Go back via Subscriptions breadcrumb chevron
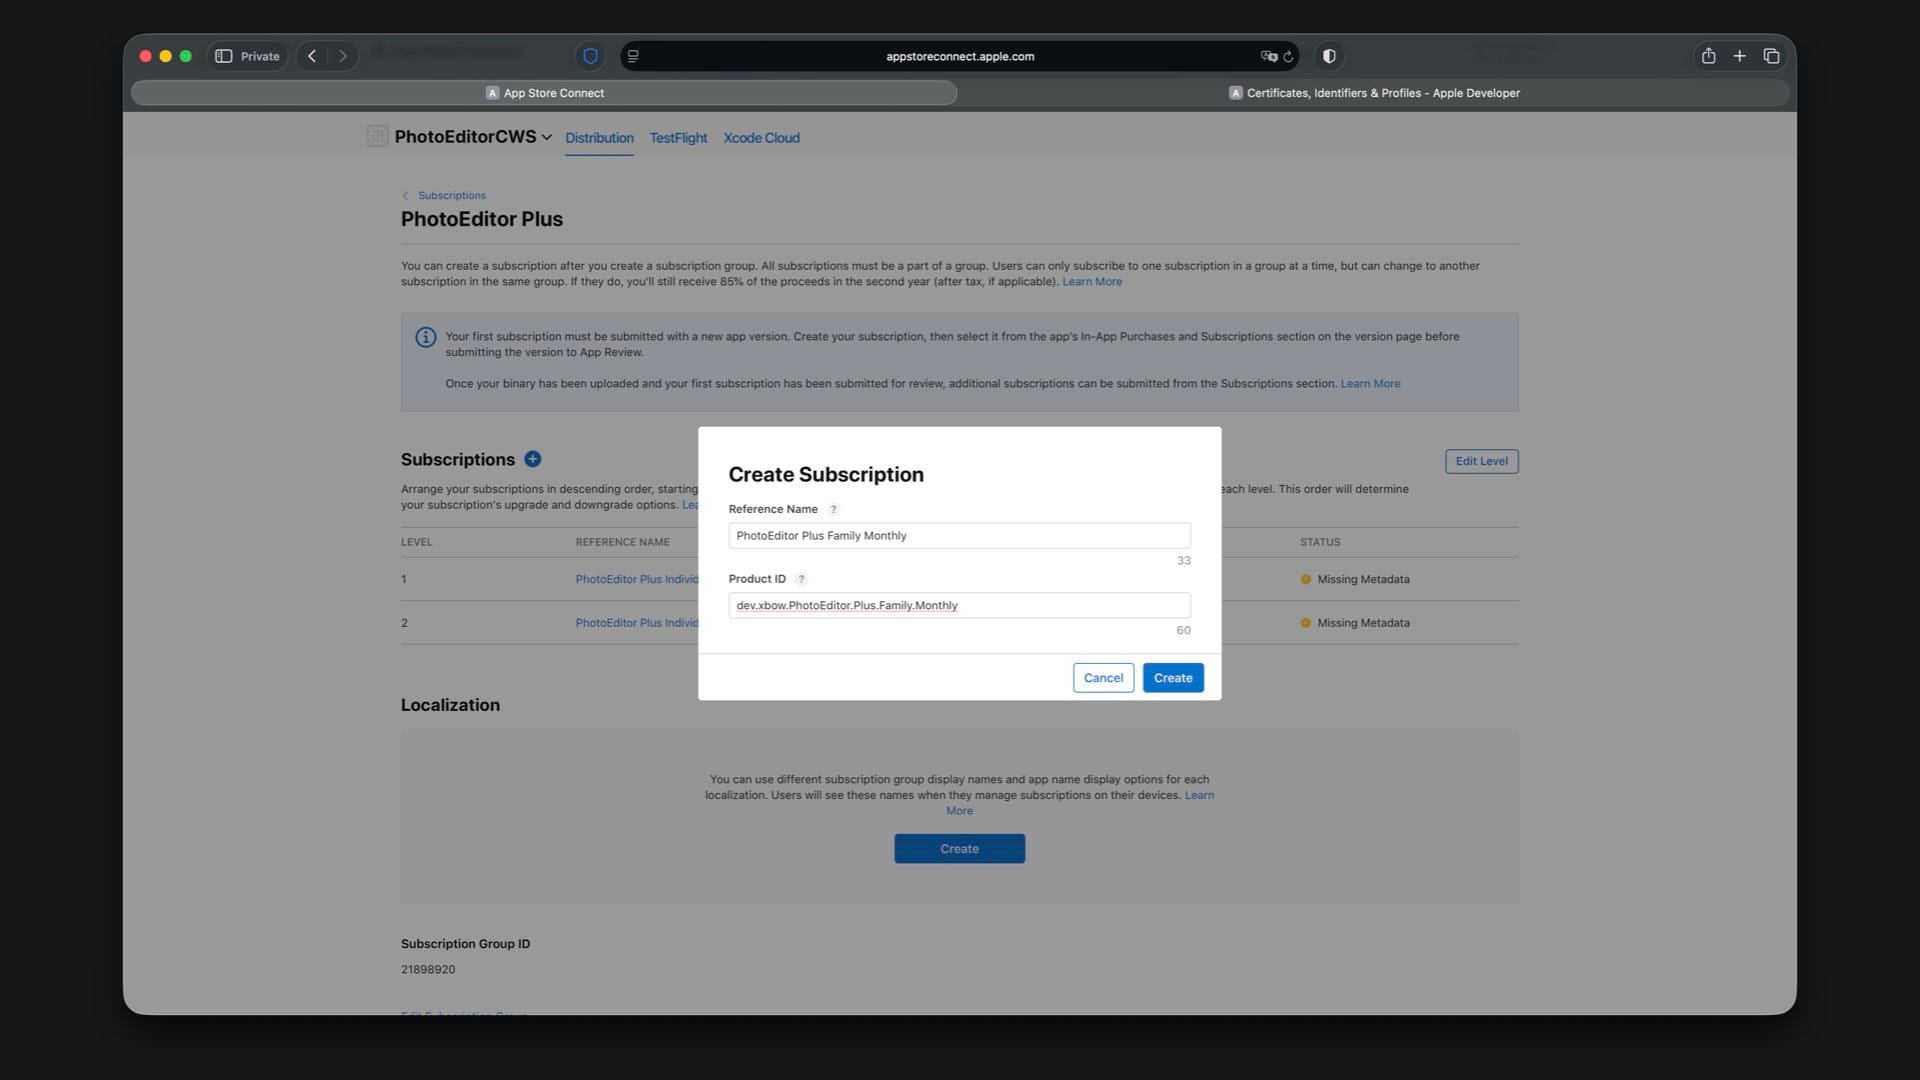 click(x=405, y=196)
